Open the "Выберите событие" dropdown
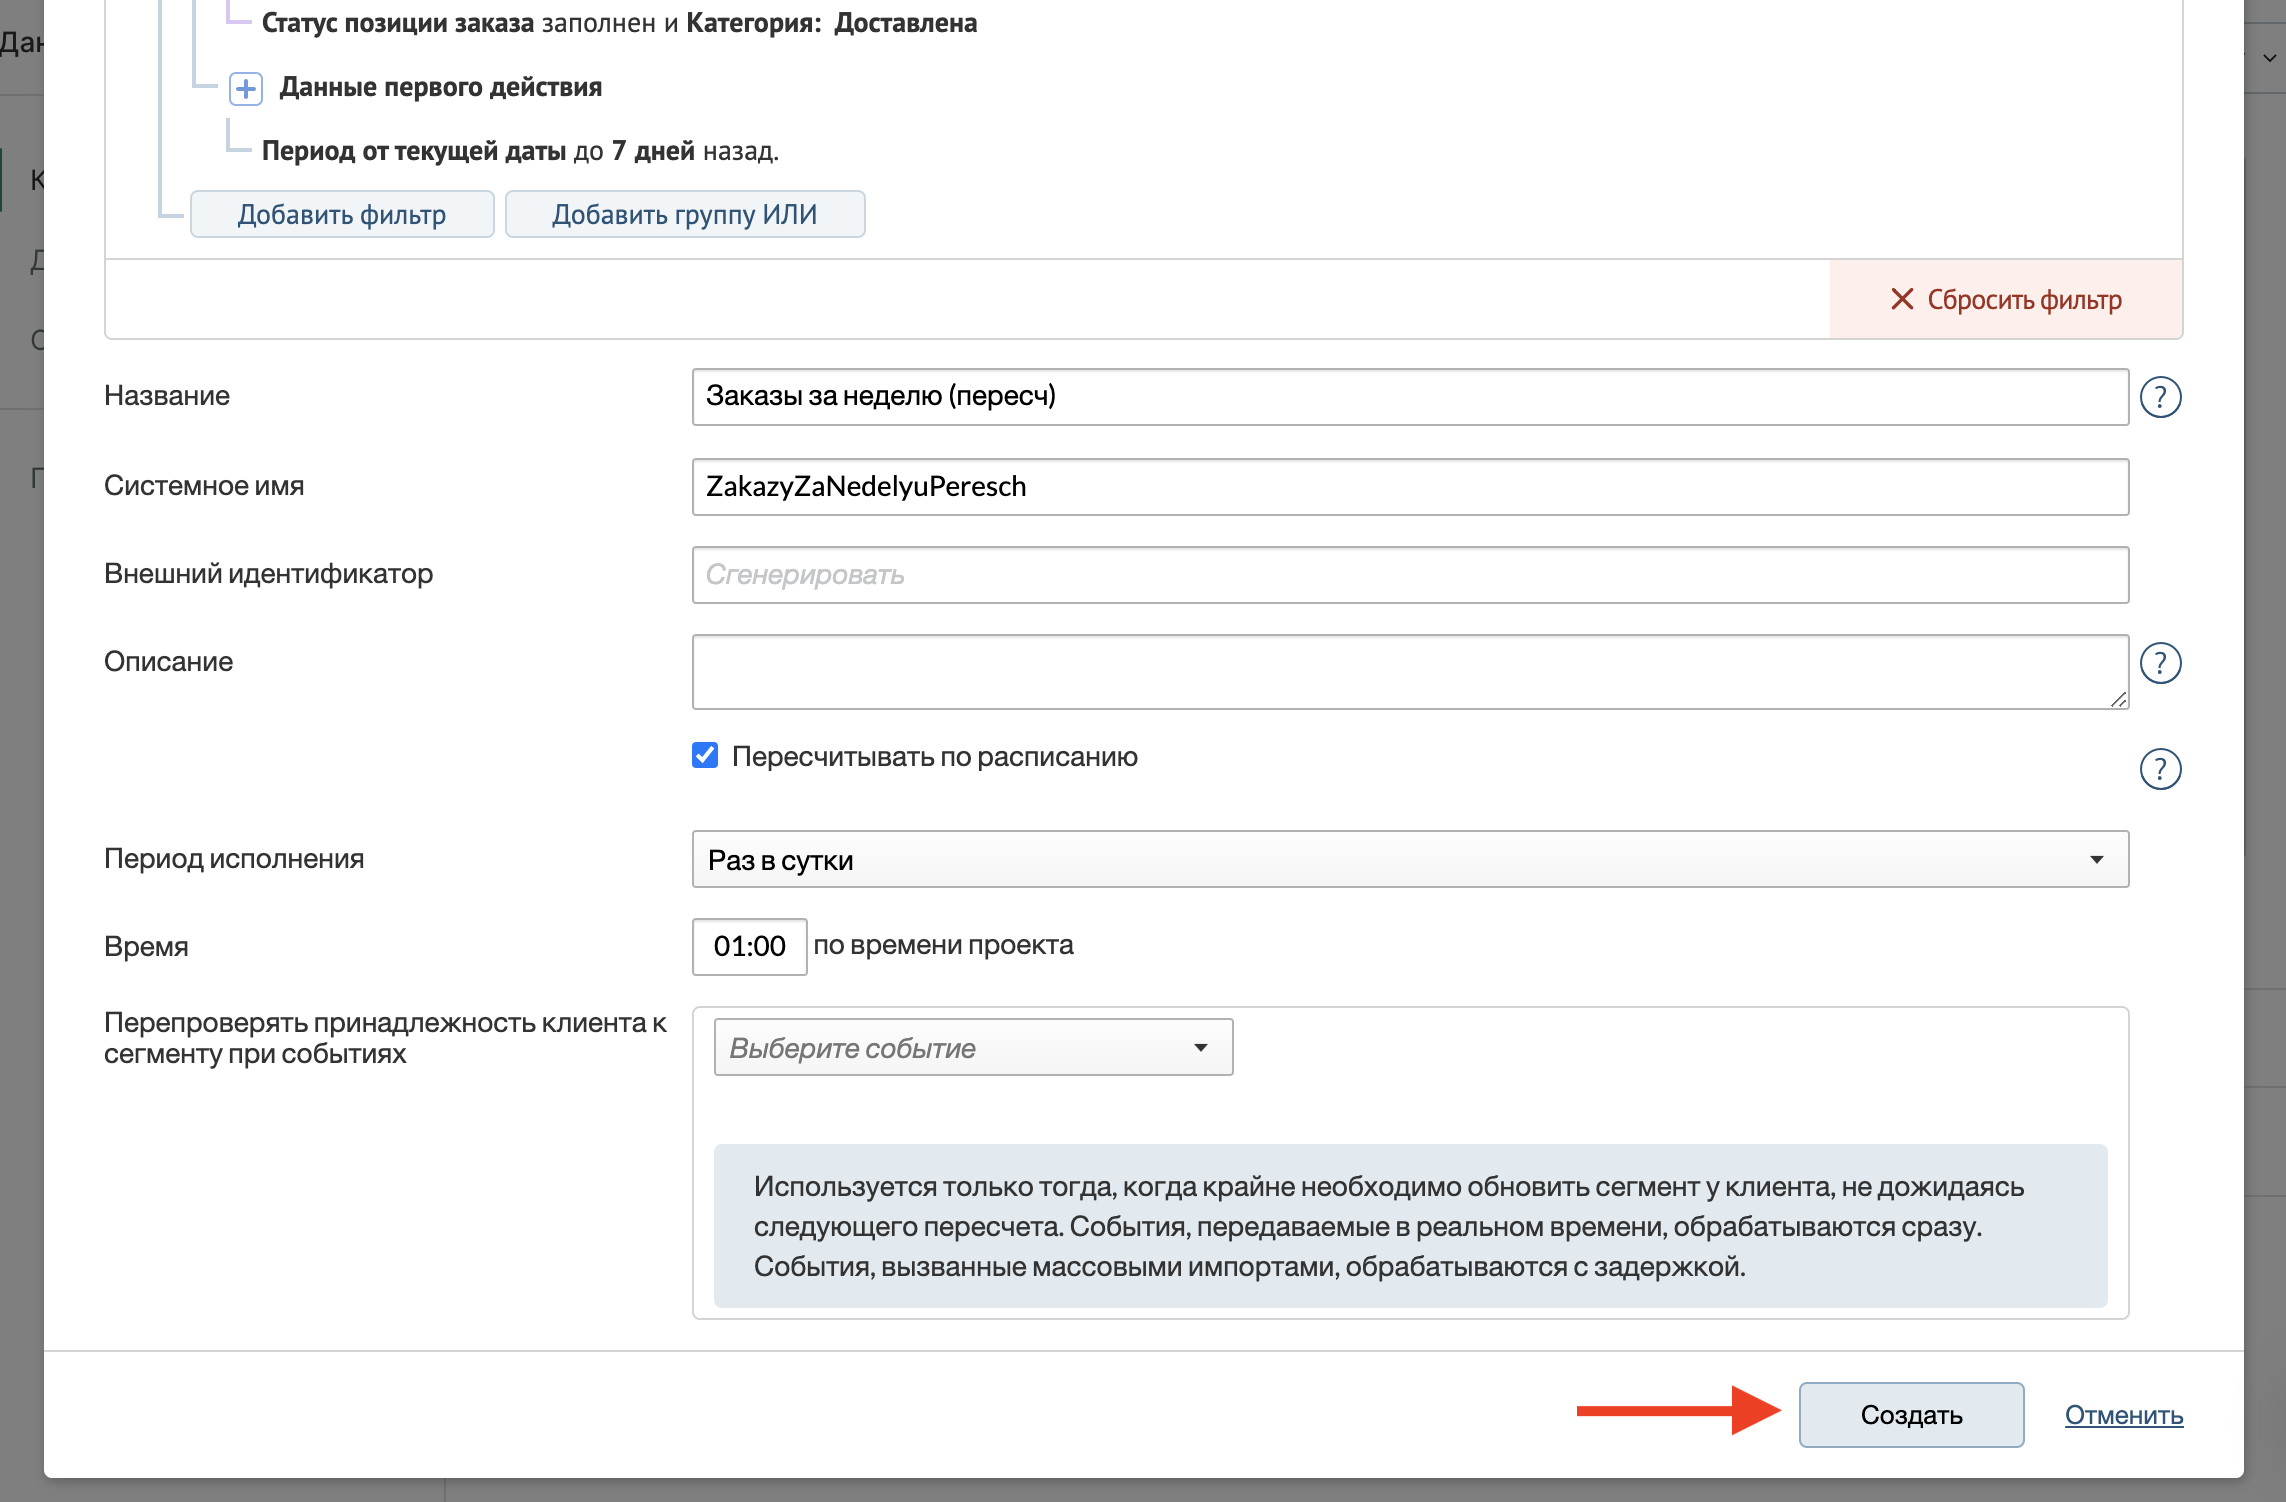This screenshot has width=2286, height=1502. coord(973,1047)
